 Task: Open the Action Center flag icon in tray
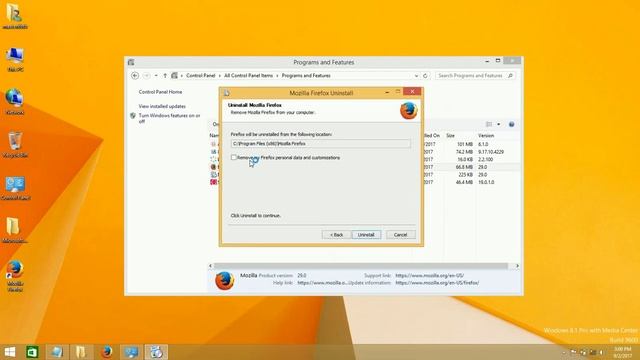(573, 352)
